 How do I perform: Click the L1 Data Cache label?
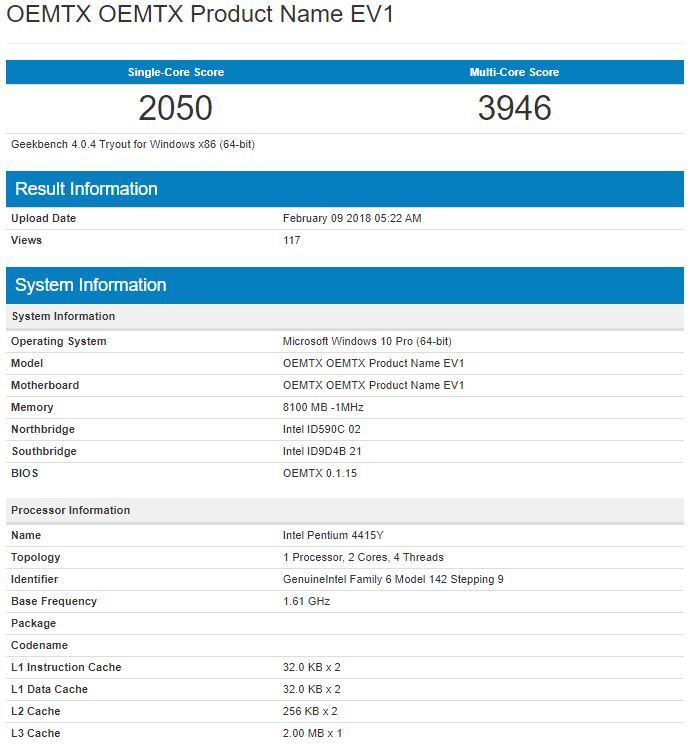(49, 690)
